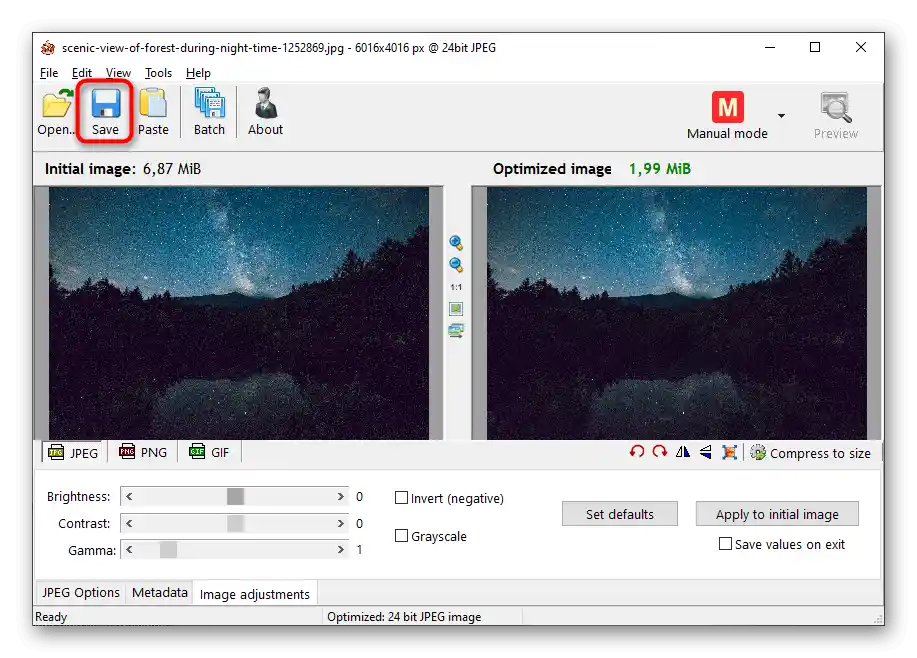Click 'Optimized: 24 bit JPEG image' status text
Image resolution: width=917 pixels, height=658 pixels.
[x=404, y=616]
